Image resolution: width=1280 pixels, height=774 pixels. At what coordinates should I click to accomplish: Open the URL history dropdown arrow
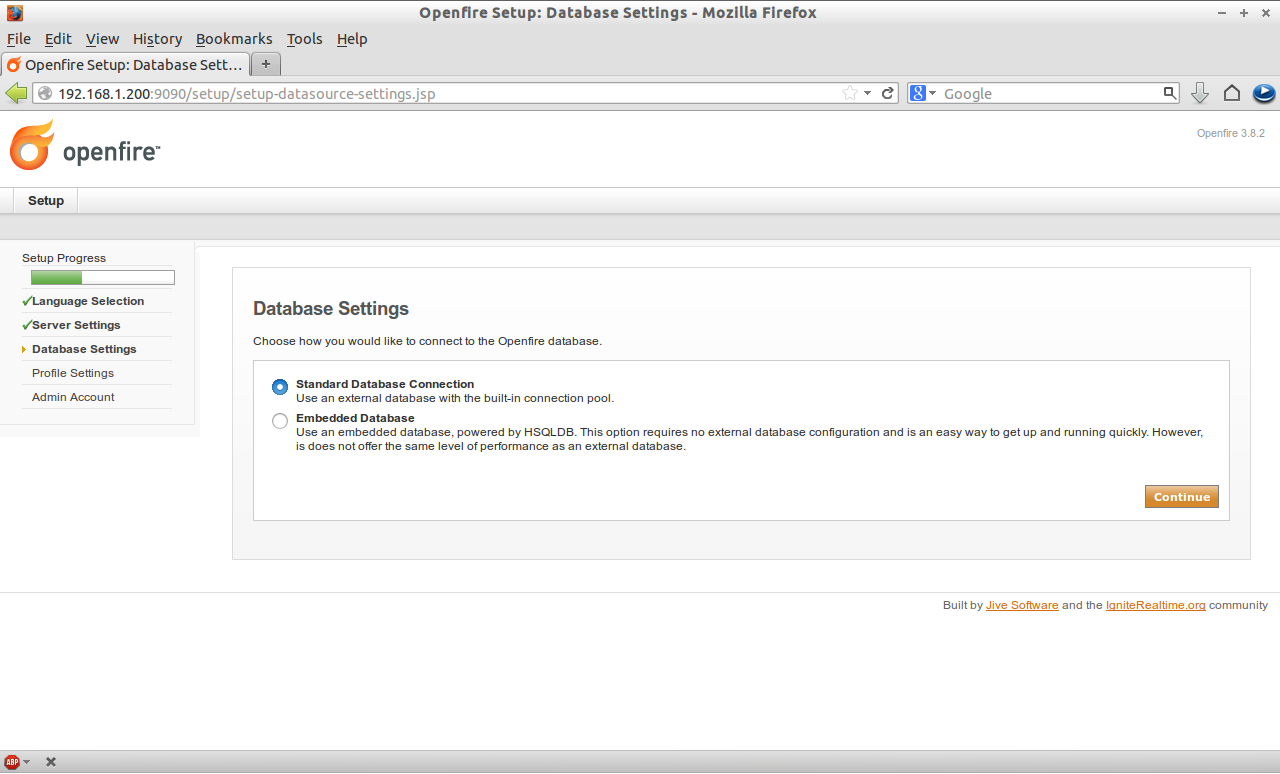tap(868, 93)
